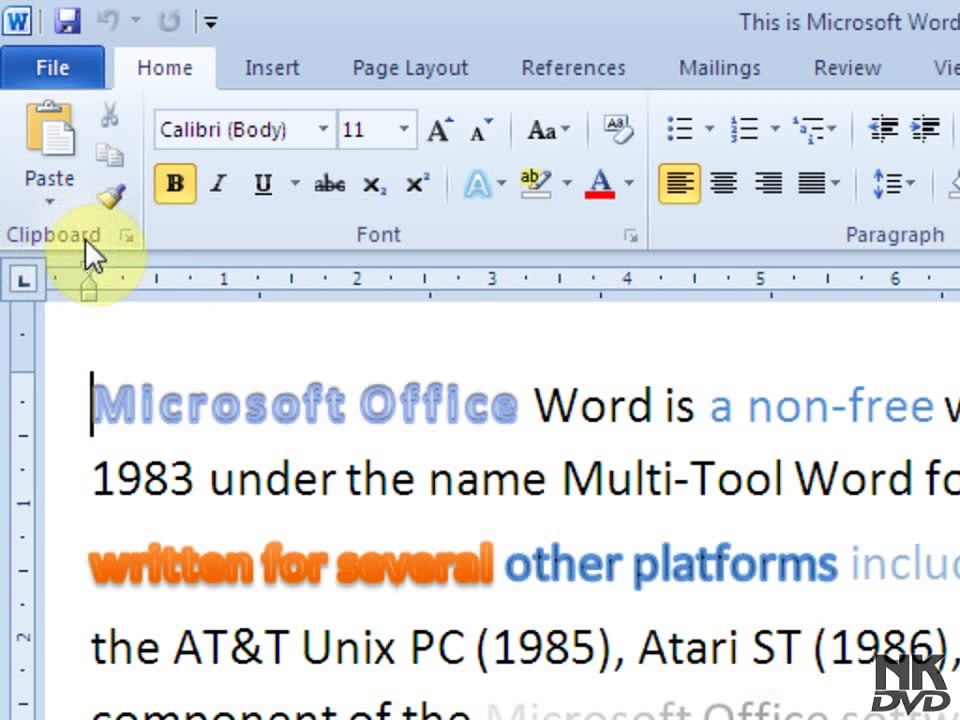Open the Customize Quick Access Toolbar dropdown
The height and width of the screenshot is (720, 960).
[211, 23]
